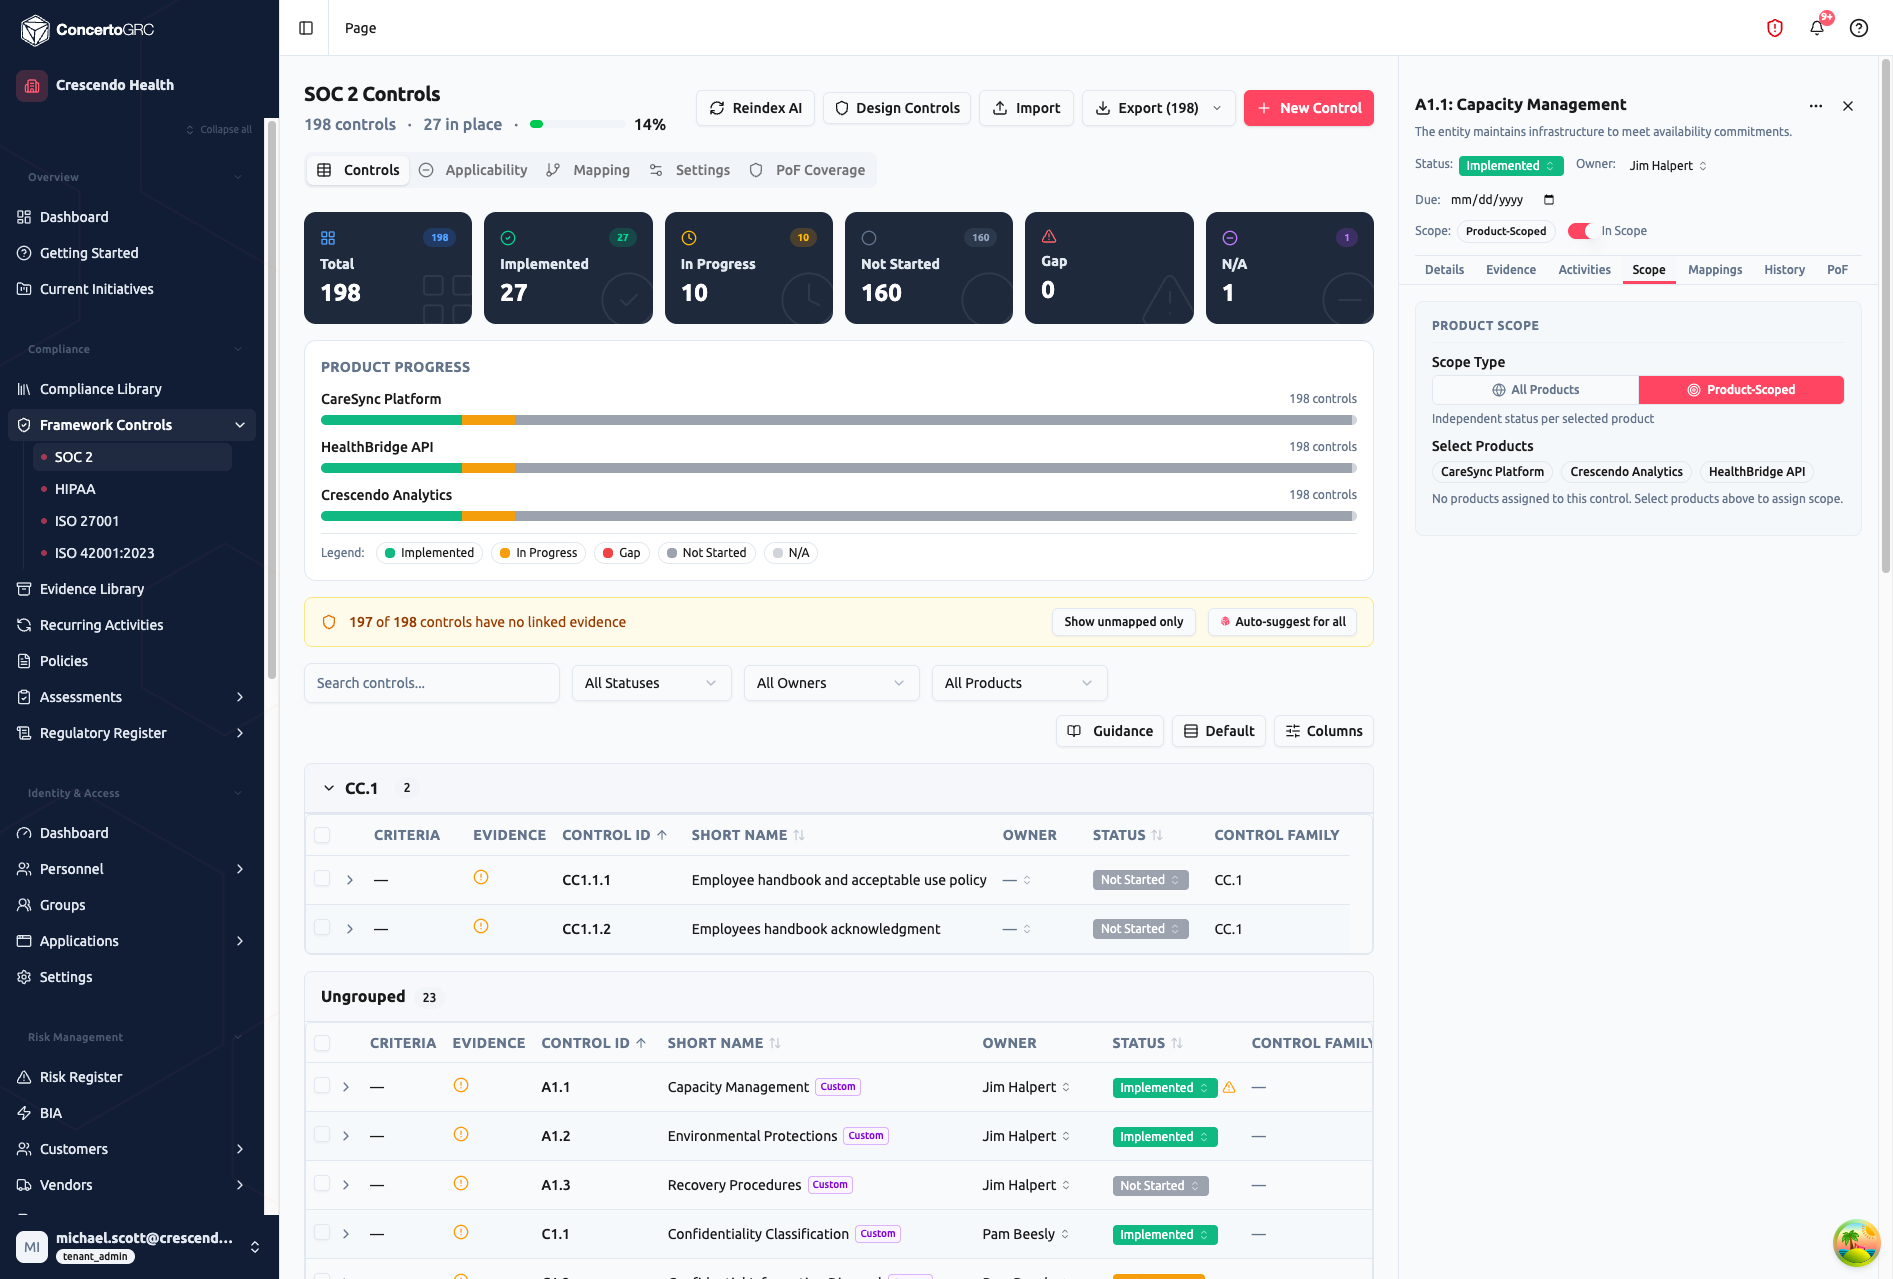Click Show unmapped only
1893x1279 pixels.
1123,622
